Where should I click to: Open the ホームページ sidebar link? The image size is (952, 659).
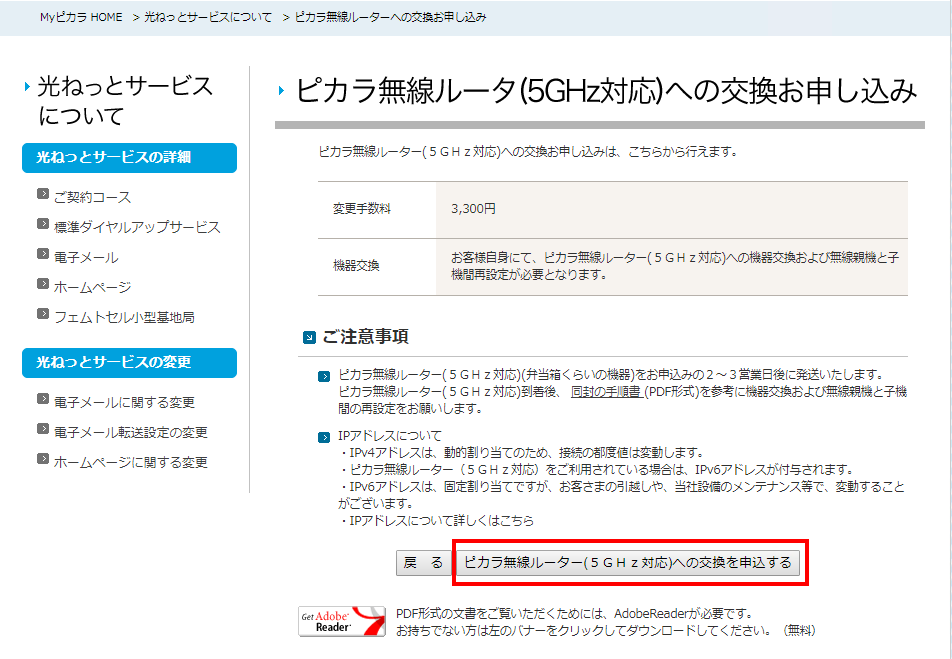92,287
